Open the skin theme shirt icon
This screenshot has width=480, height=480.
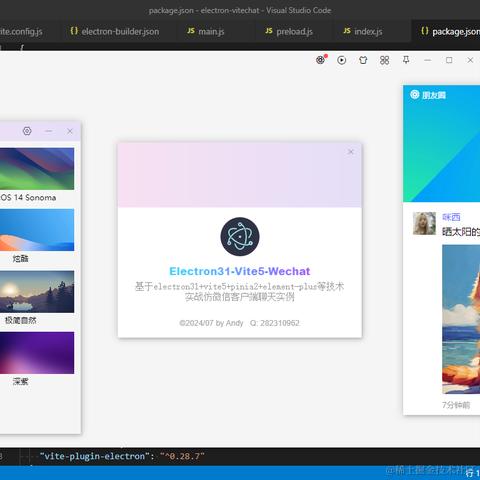click(x=363, y=60)
